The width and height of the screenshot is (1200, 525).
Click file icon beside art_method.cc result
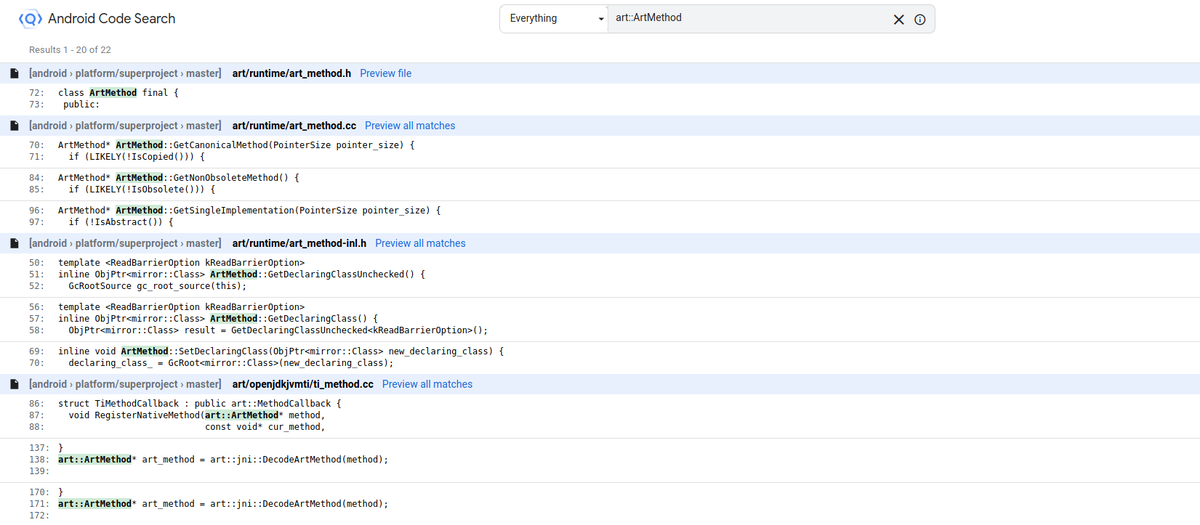(x=14, y=126)
